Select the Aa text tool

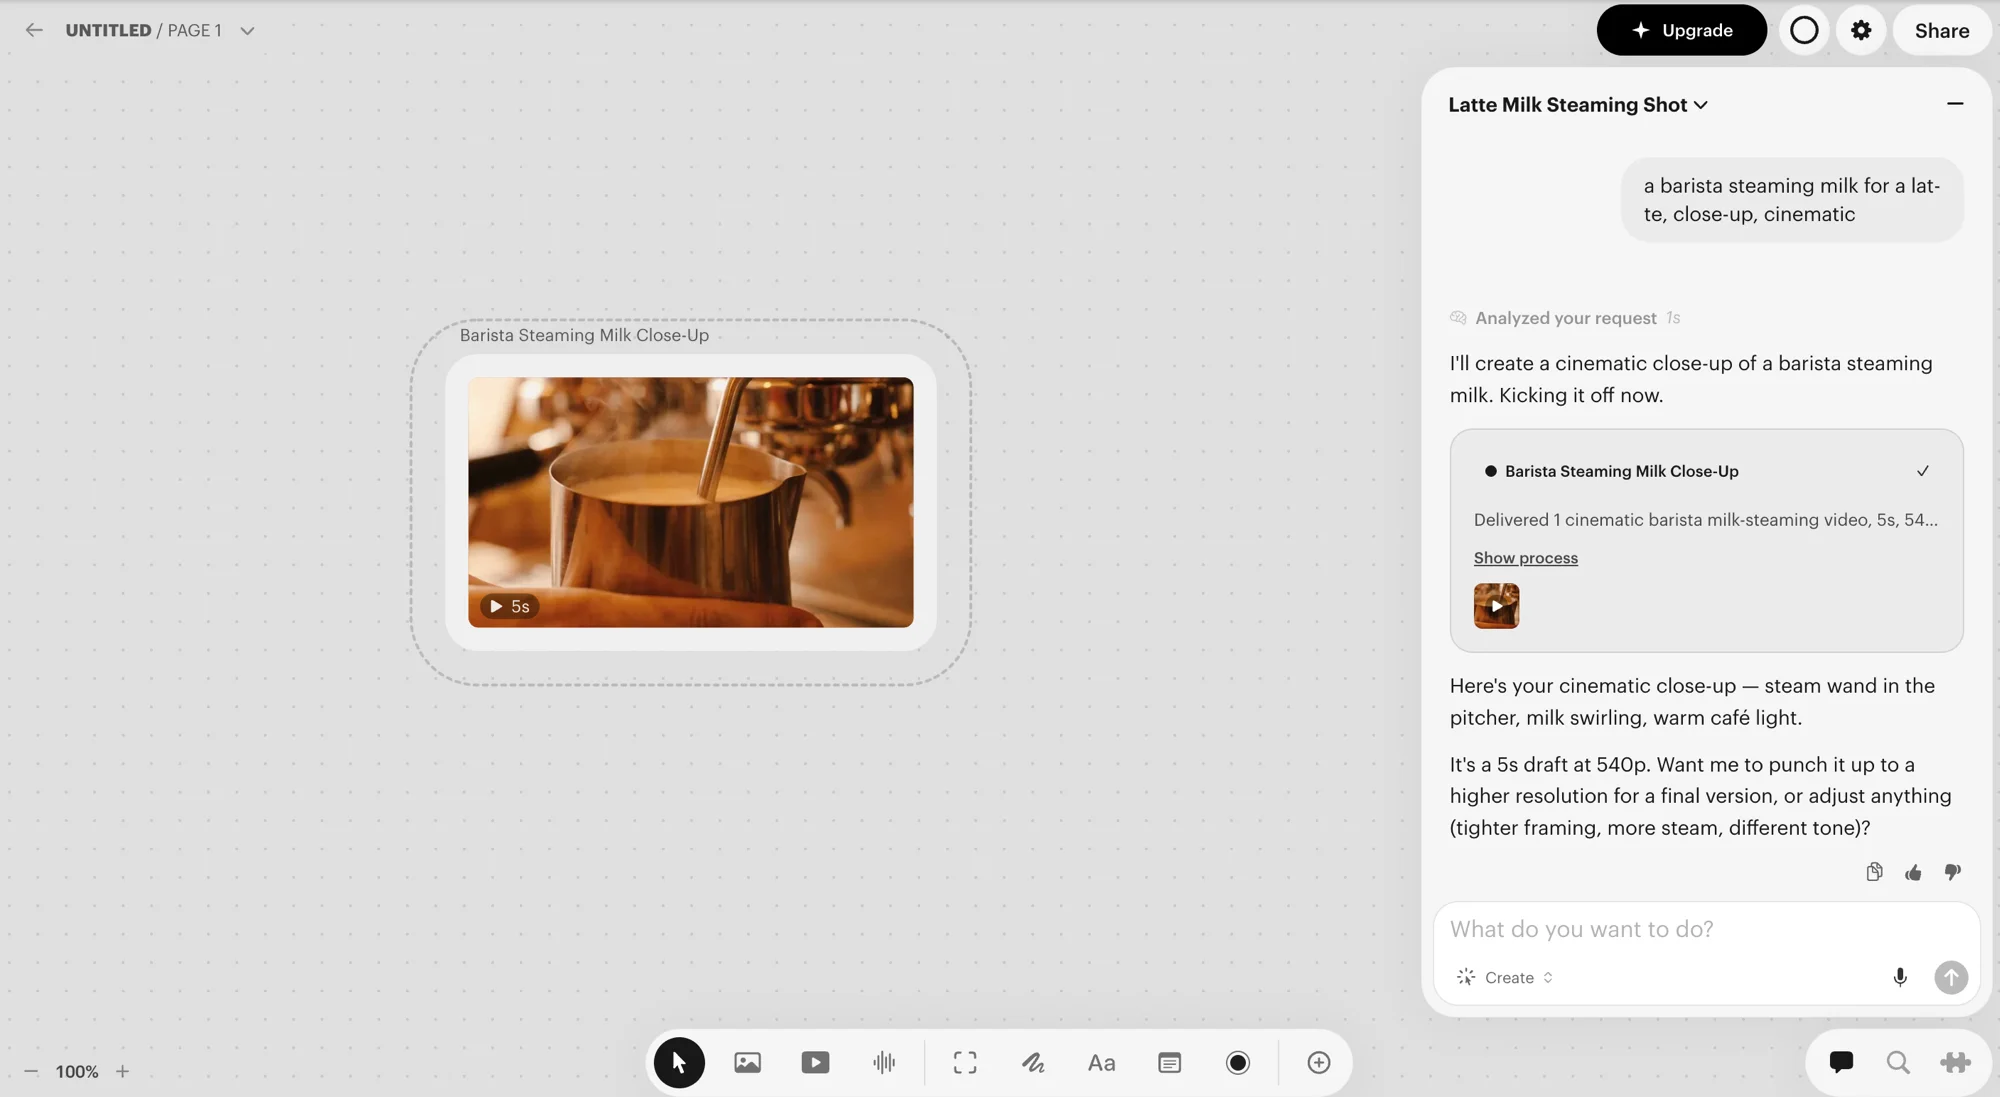[1101, 1062]
